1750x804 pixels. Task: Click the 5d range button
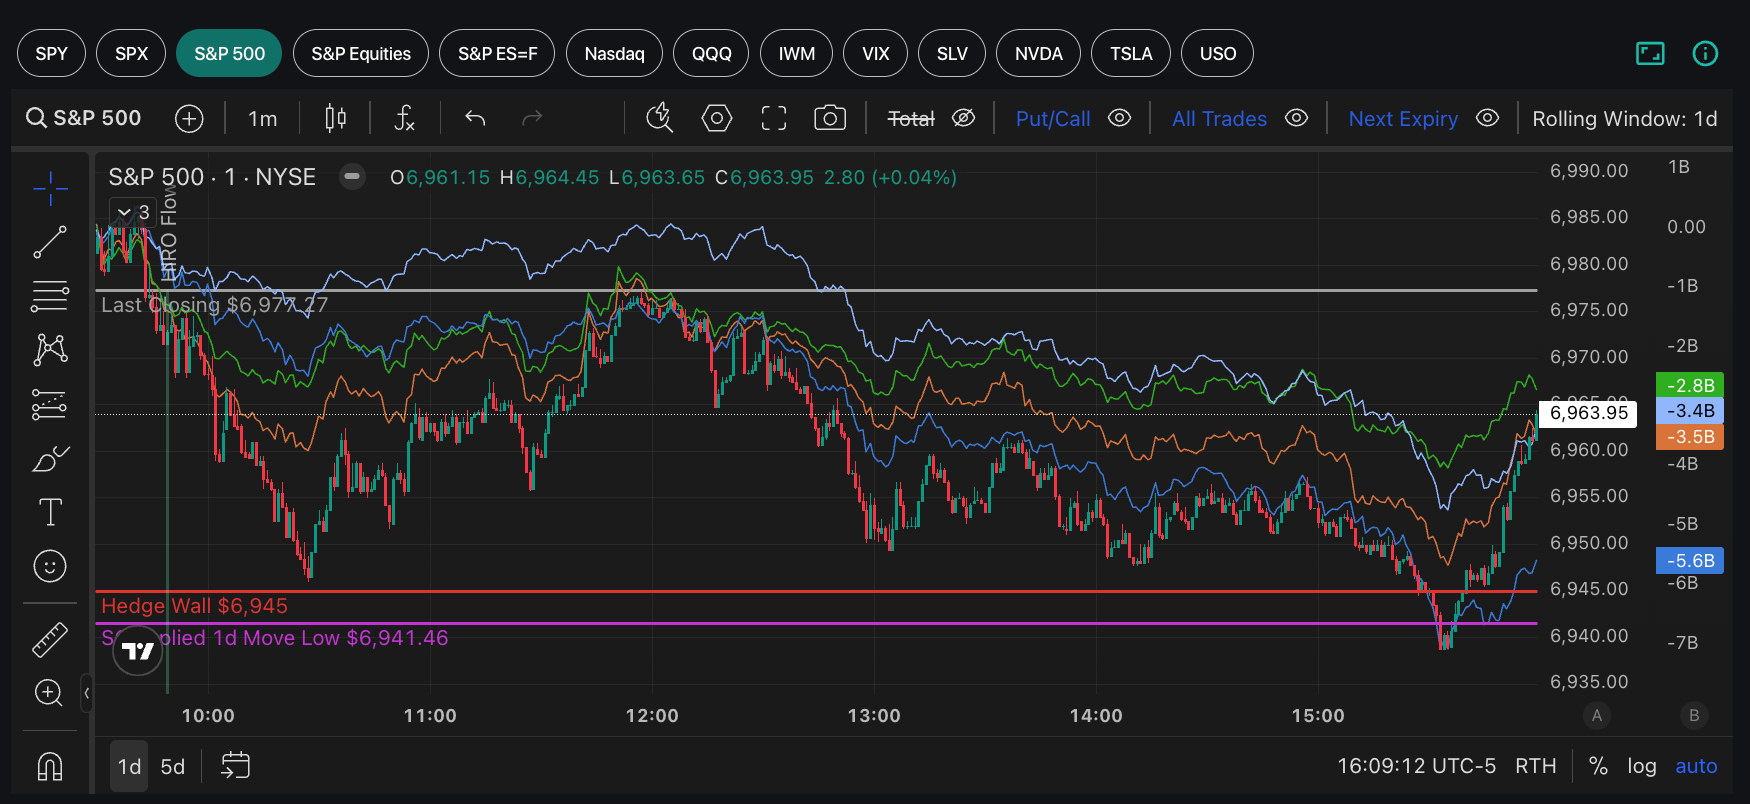point(173,766)
